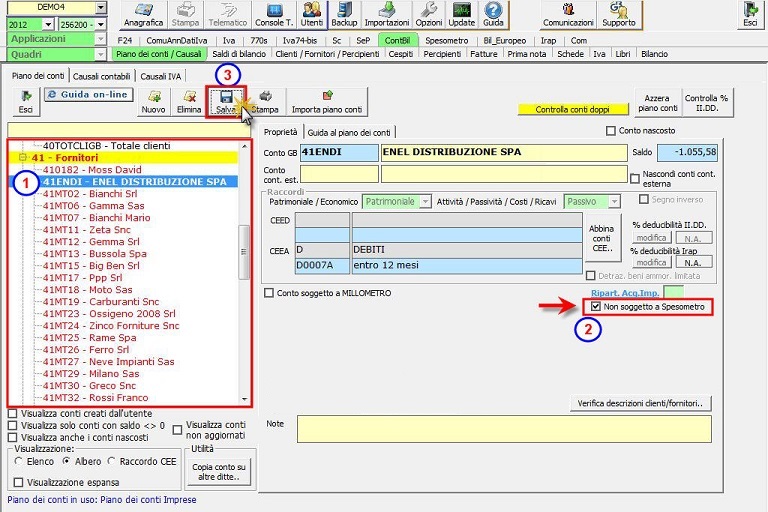The width and height of the screenshot is (768, 512).
Task: Click the Update icon
Action: point(461,15)
